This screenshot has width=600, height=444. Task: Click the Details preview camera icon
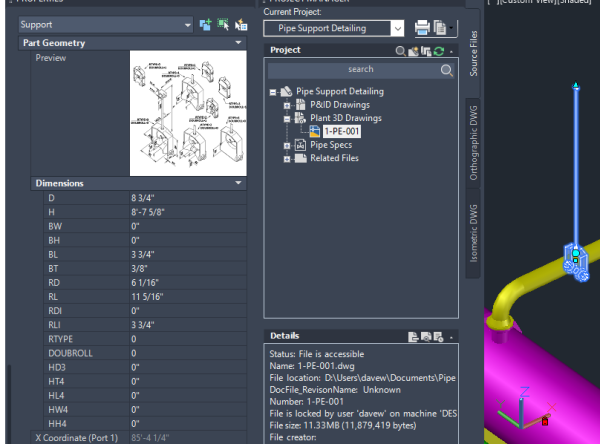click(x=426, y=337)
